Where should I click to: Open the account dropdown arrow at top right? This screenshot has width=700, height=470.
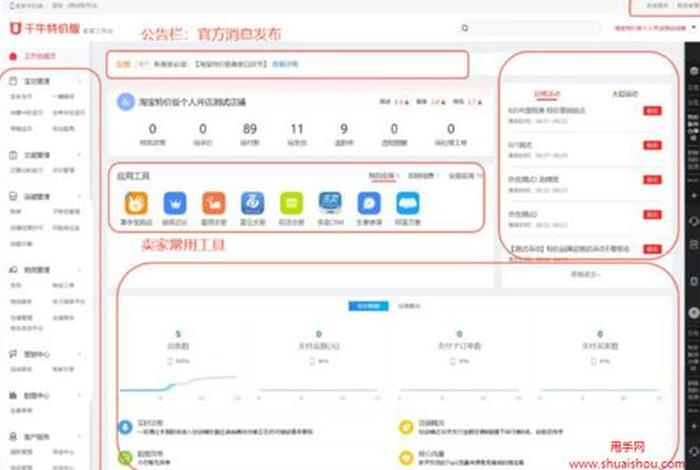click(694, 28)
